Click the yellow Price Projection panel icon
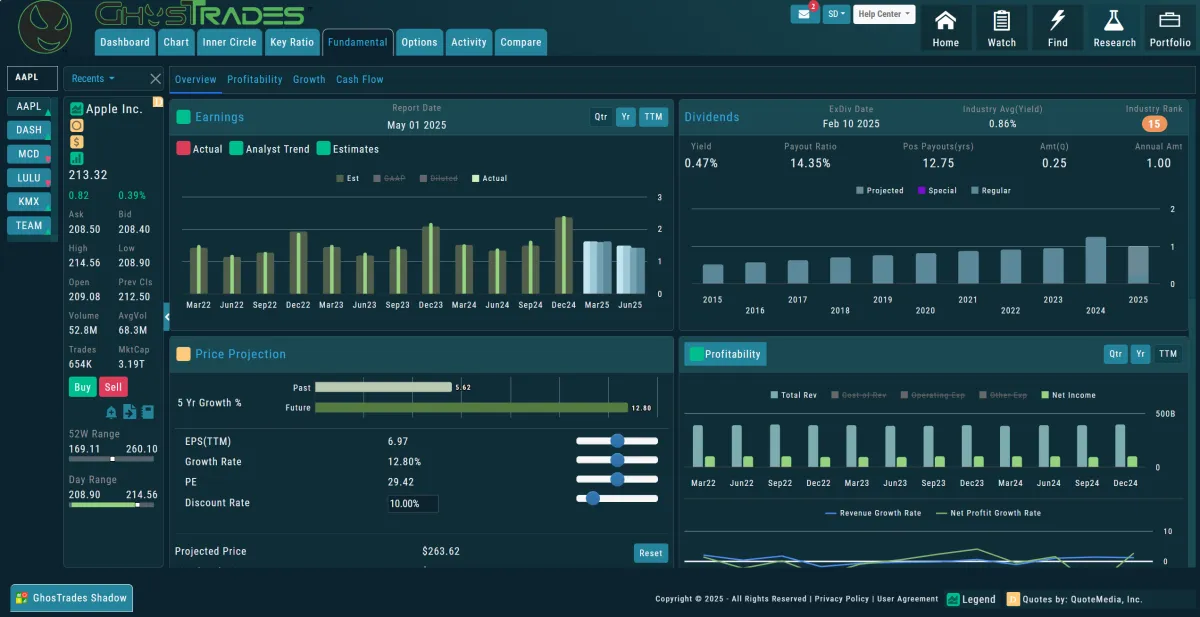 point(183,354)
